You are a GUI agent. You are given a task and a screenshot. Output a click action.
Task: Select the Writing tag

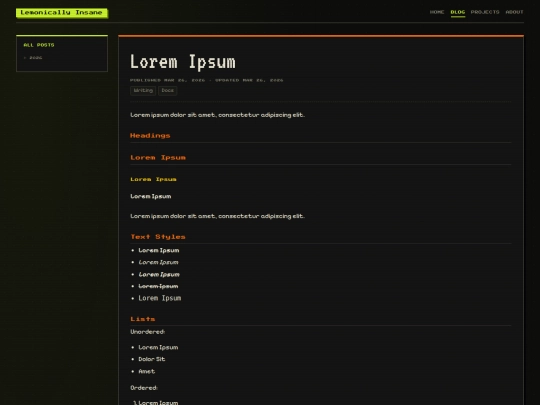143,91
